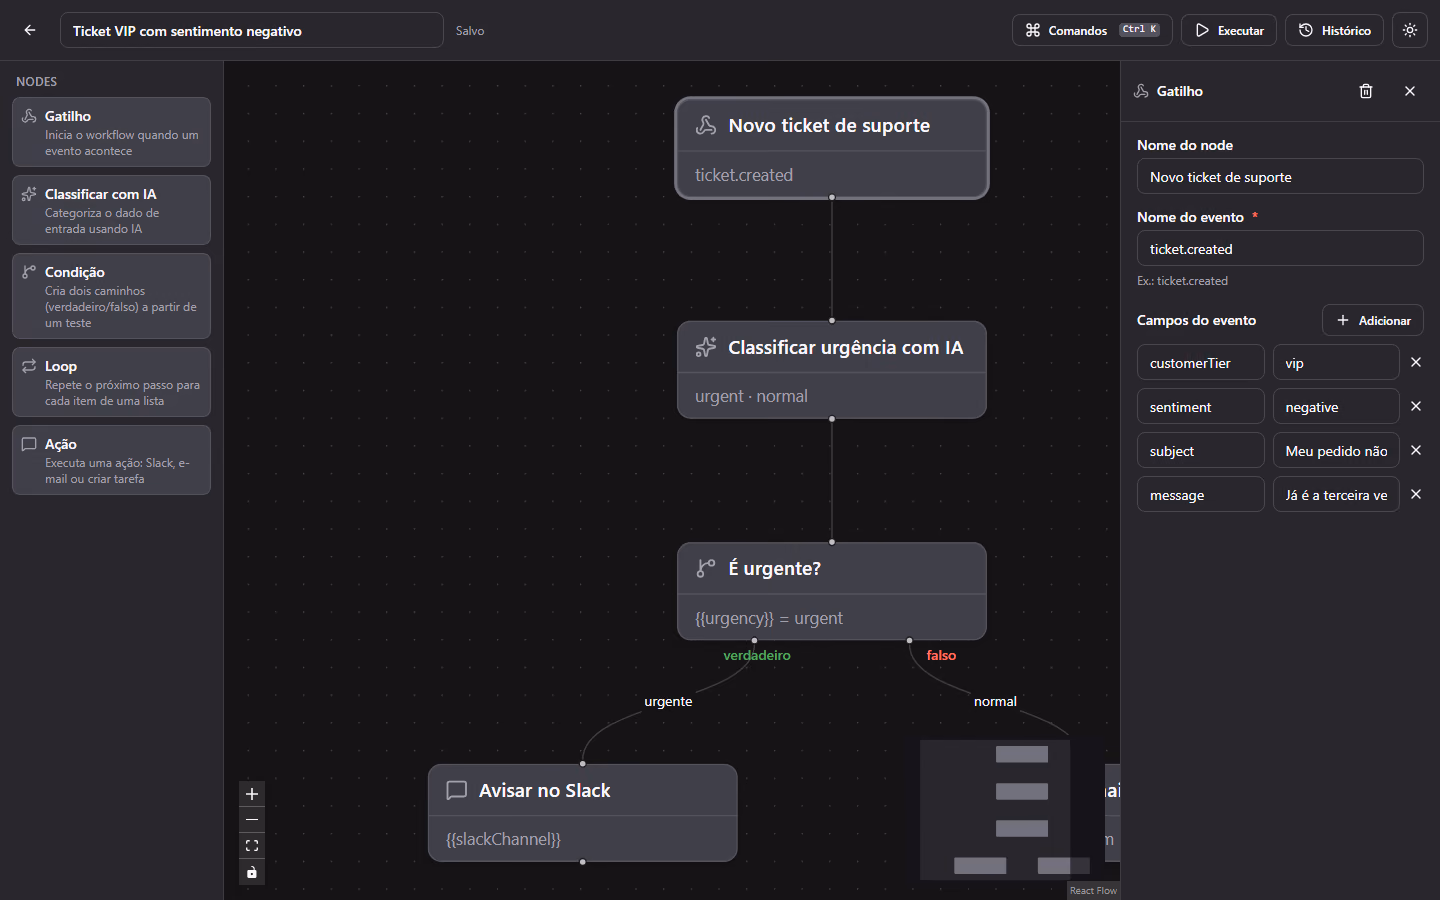Zoom in on the canvas
This screenshot has height=900, width=1440.
click(252, 794)
